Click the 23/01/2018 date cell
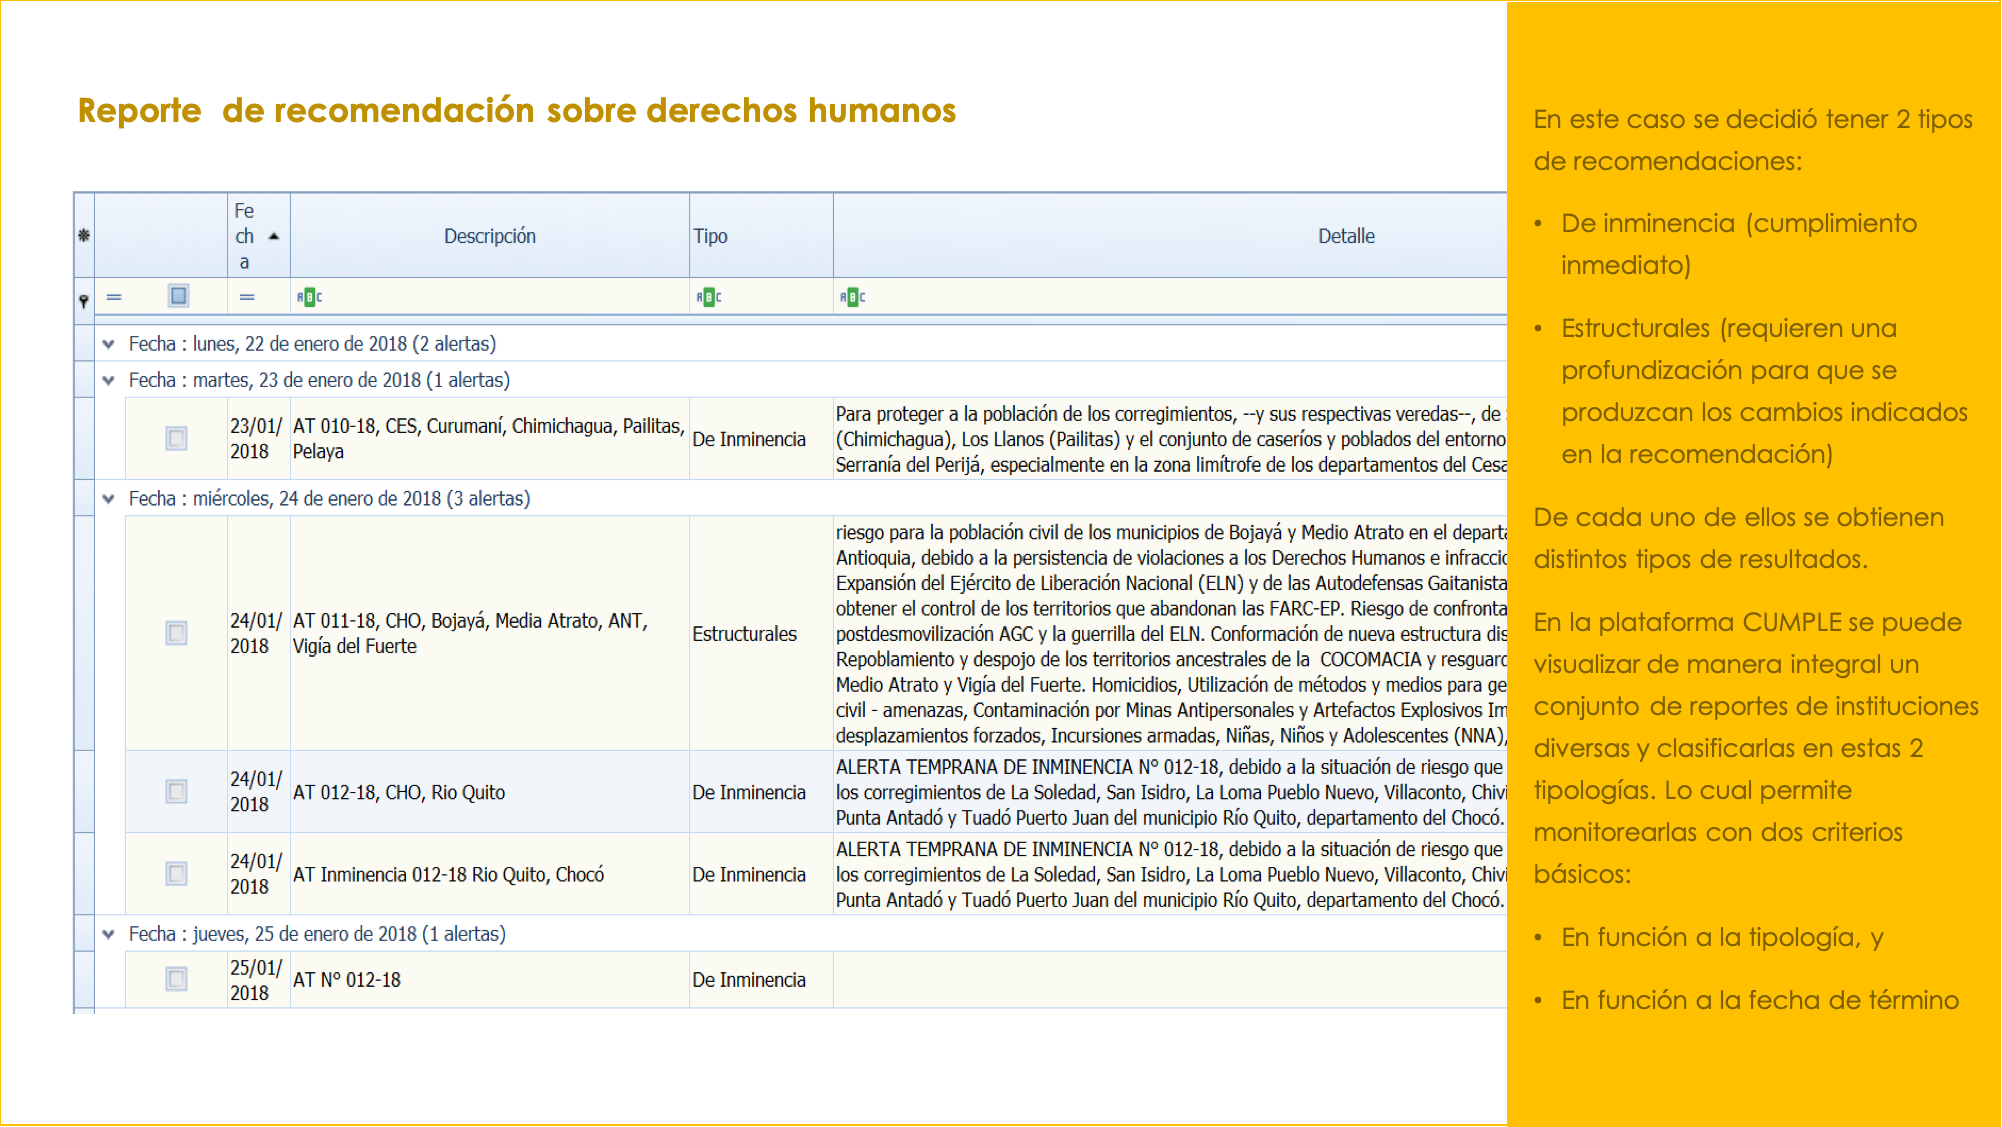 [x=258, y=438]
